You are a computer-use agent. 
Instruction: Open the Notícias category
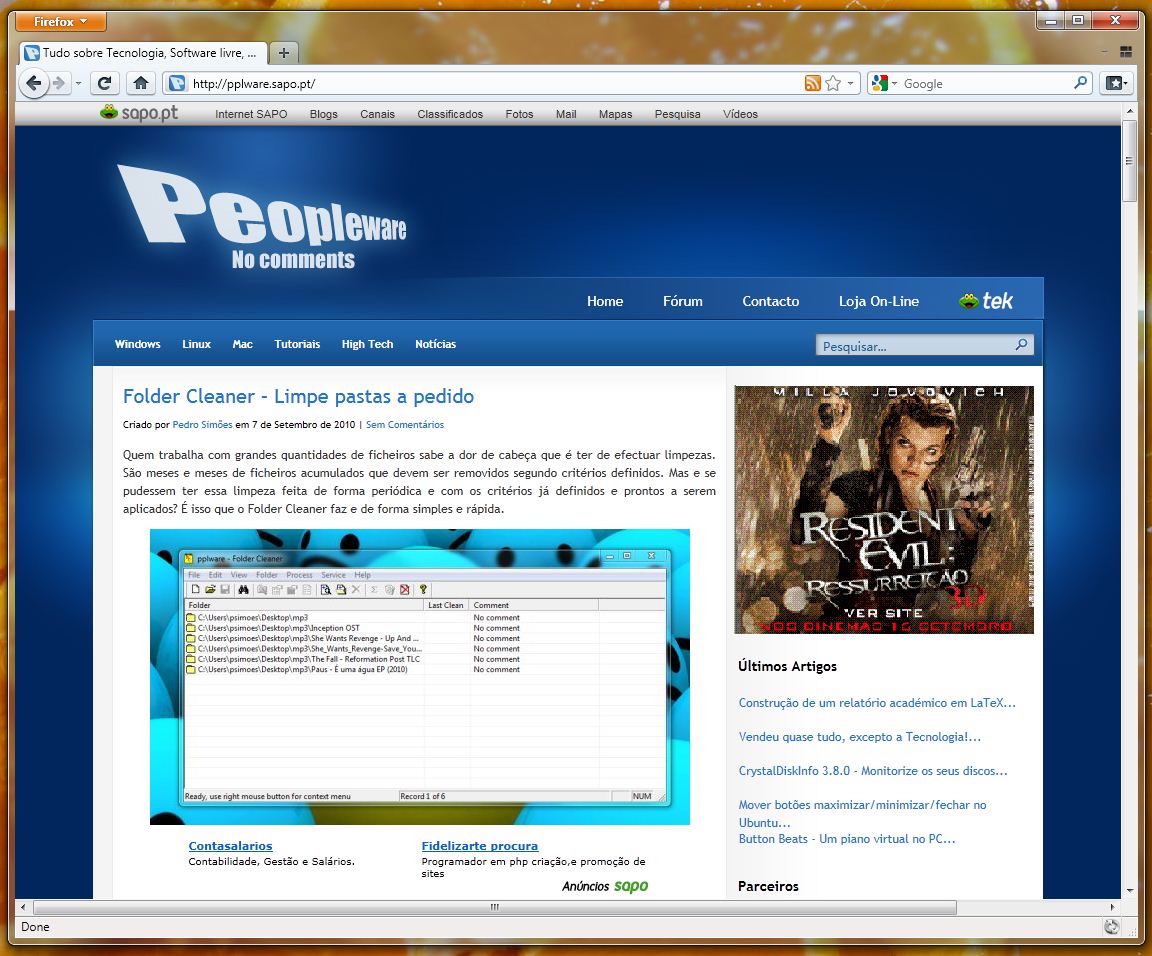coord(436,344)
